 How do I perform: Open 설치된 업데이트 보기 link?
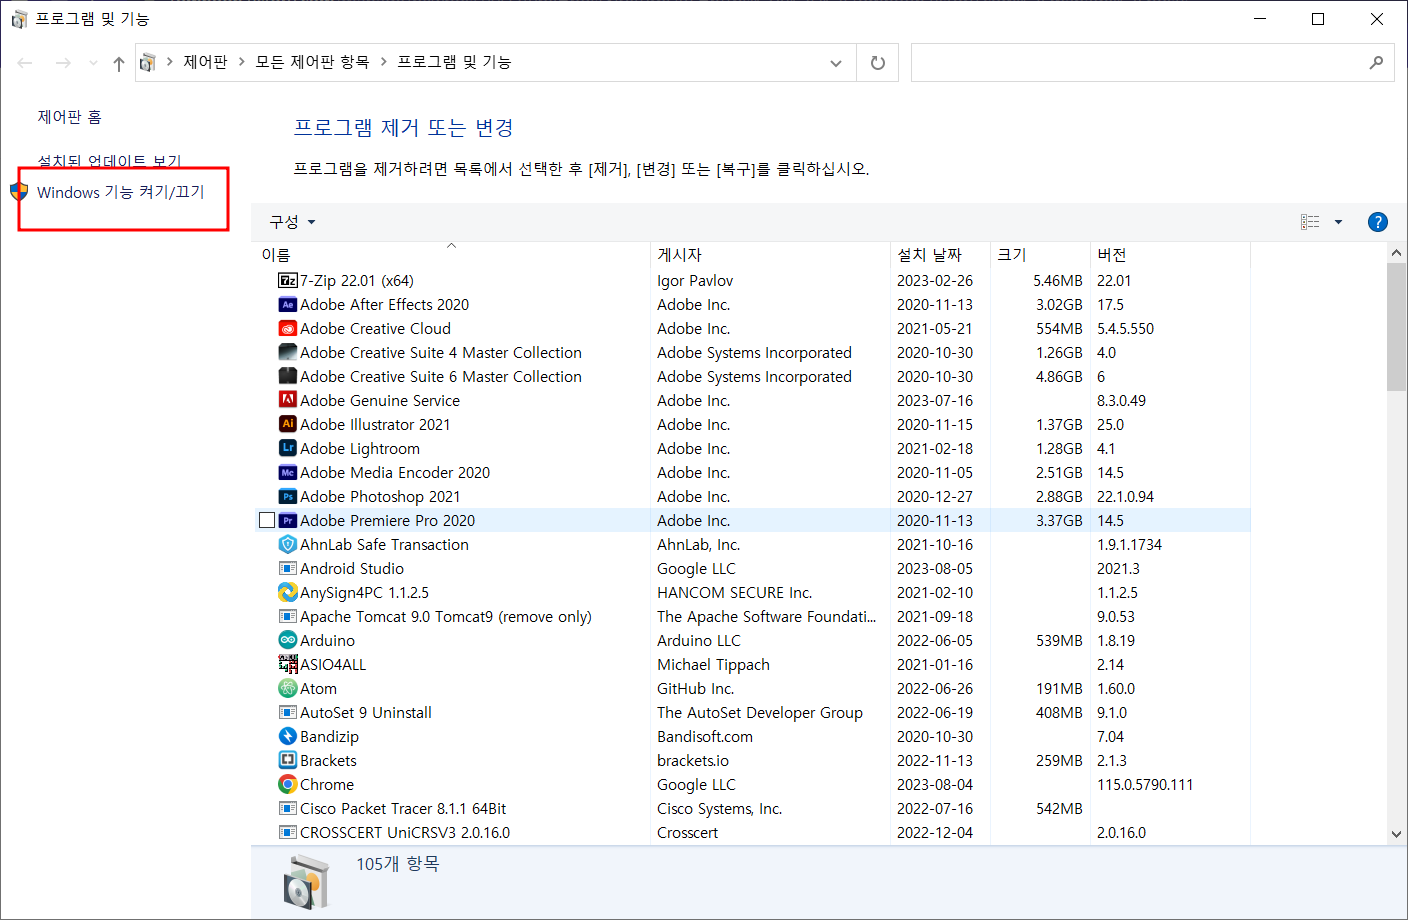(x=110, y=160)
